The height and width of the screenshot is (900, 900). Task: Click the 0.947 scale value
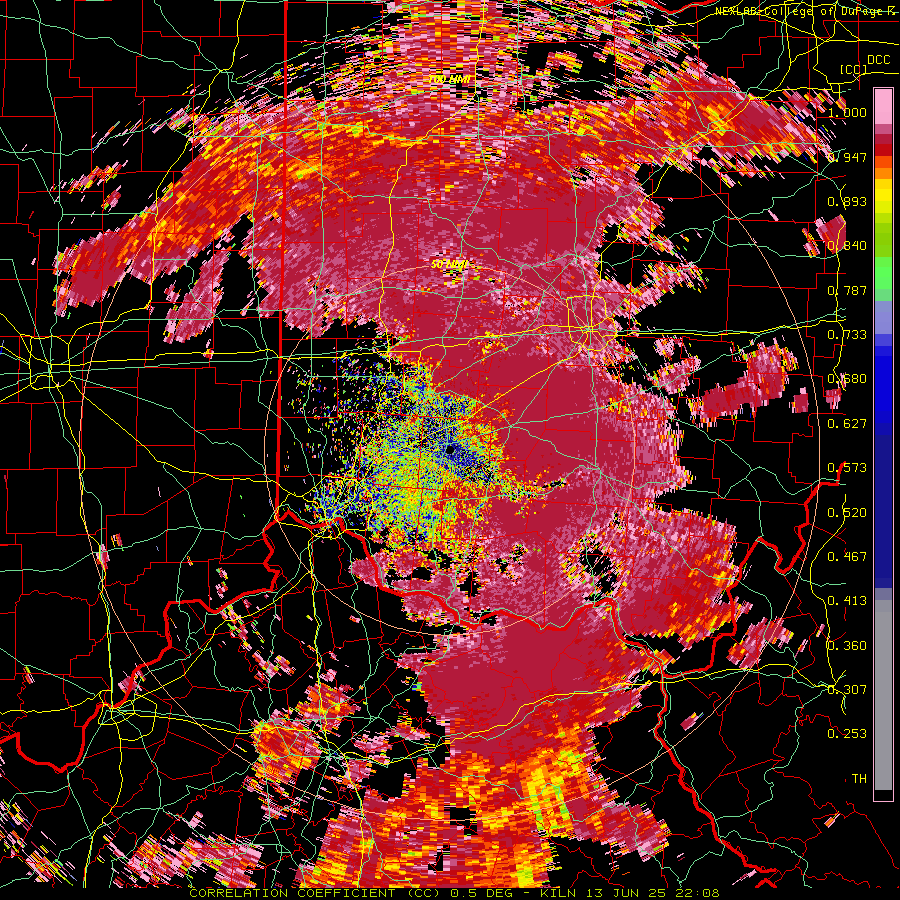(x=849, y=157)
